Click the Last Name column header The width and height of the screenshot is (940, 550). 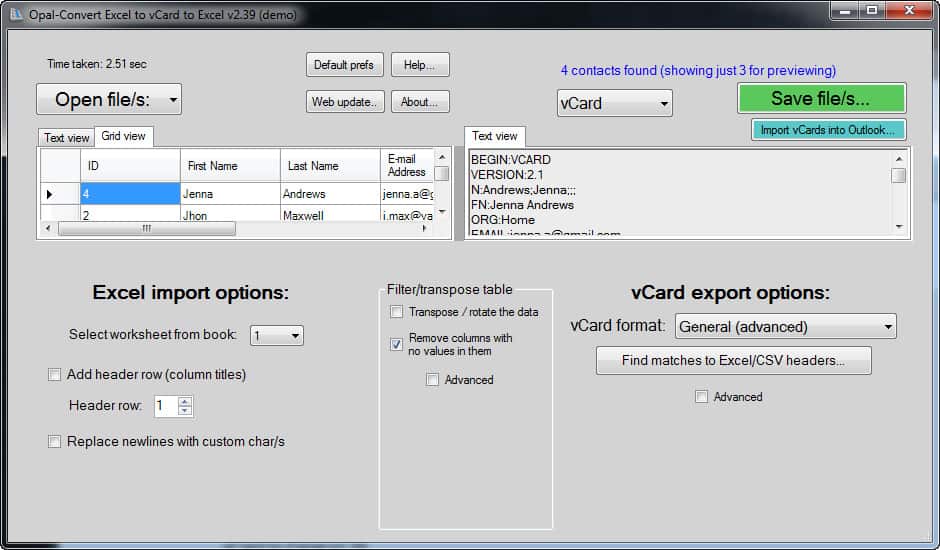click(330, 166)
